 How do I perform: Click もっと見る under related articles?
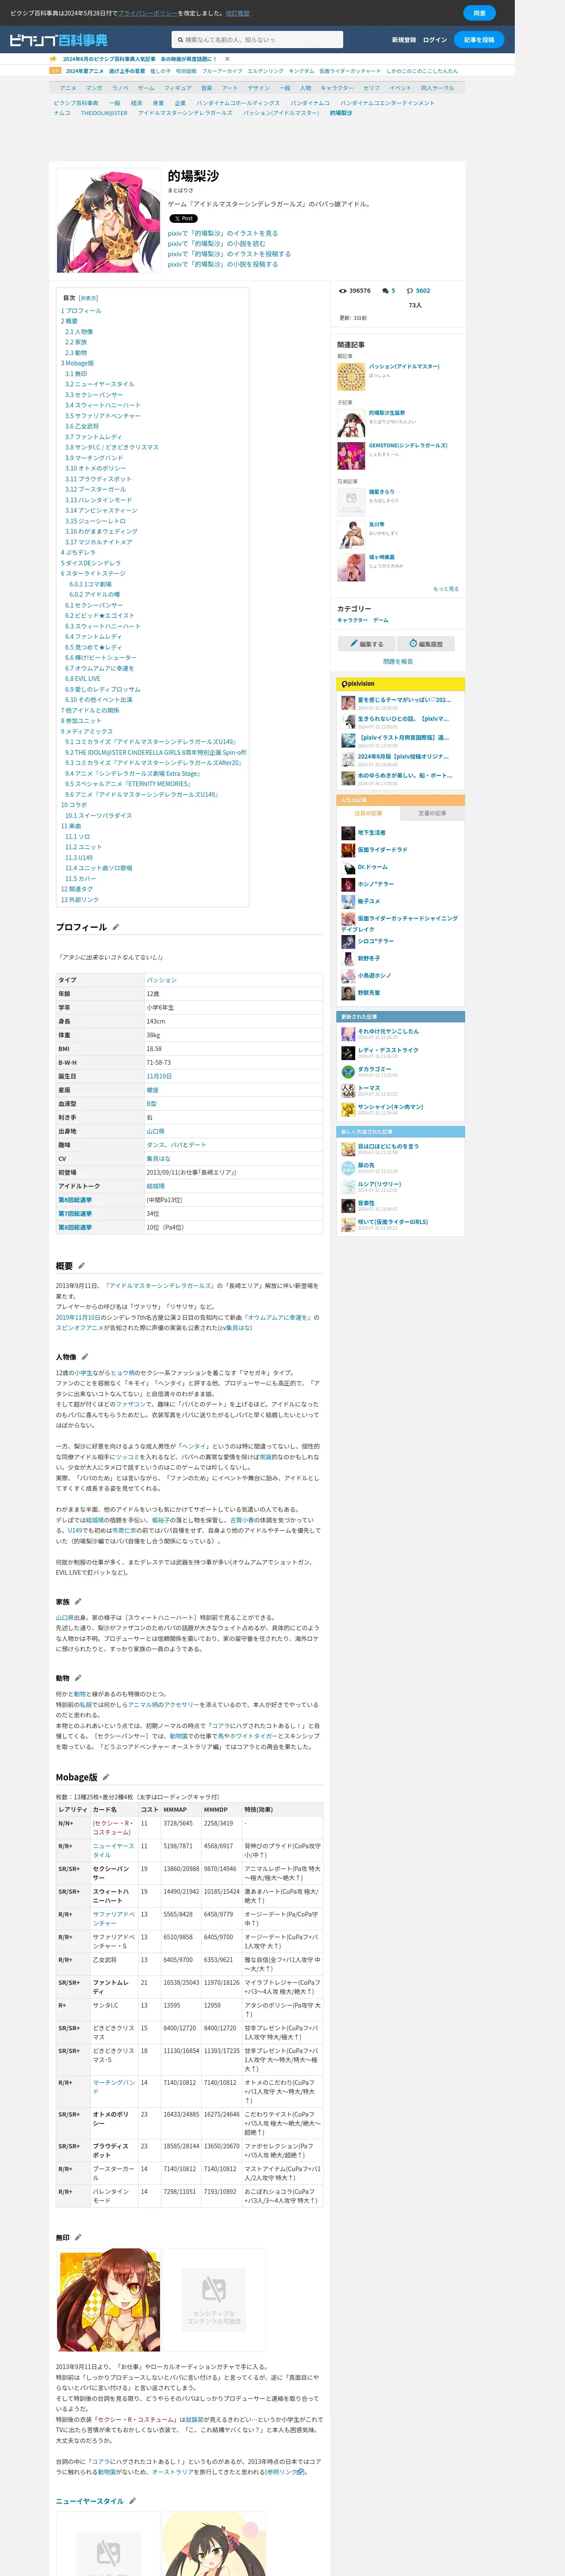[446, 589]
